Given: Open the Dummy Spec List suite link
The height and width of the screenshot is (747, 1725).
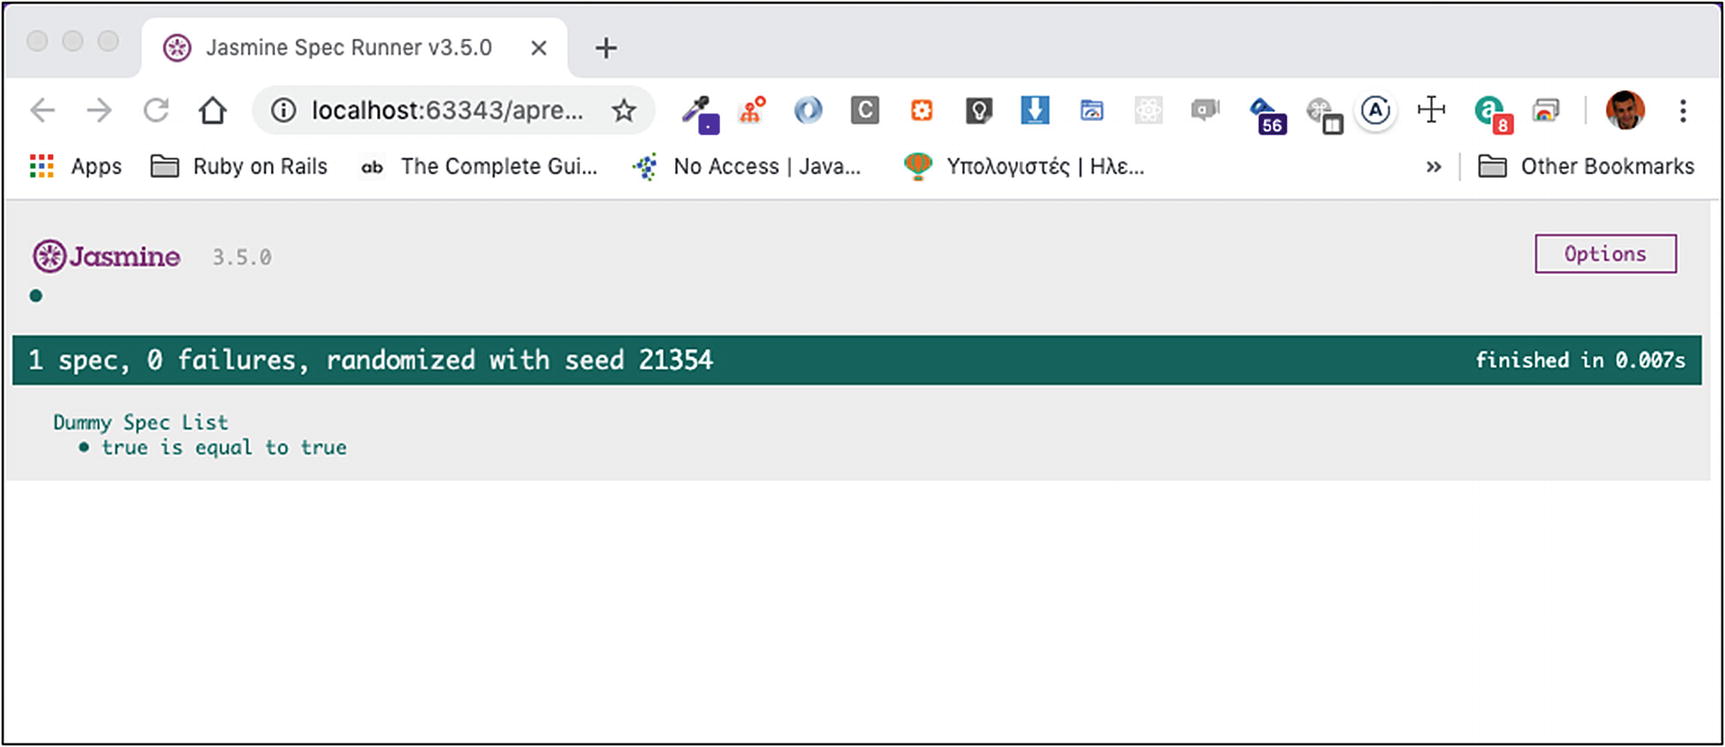Looking at the screenshot, I should pyautogui.click(x=141, y=422).
